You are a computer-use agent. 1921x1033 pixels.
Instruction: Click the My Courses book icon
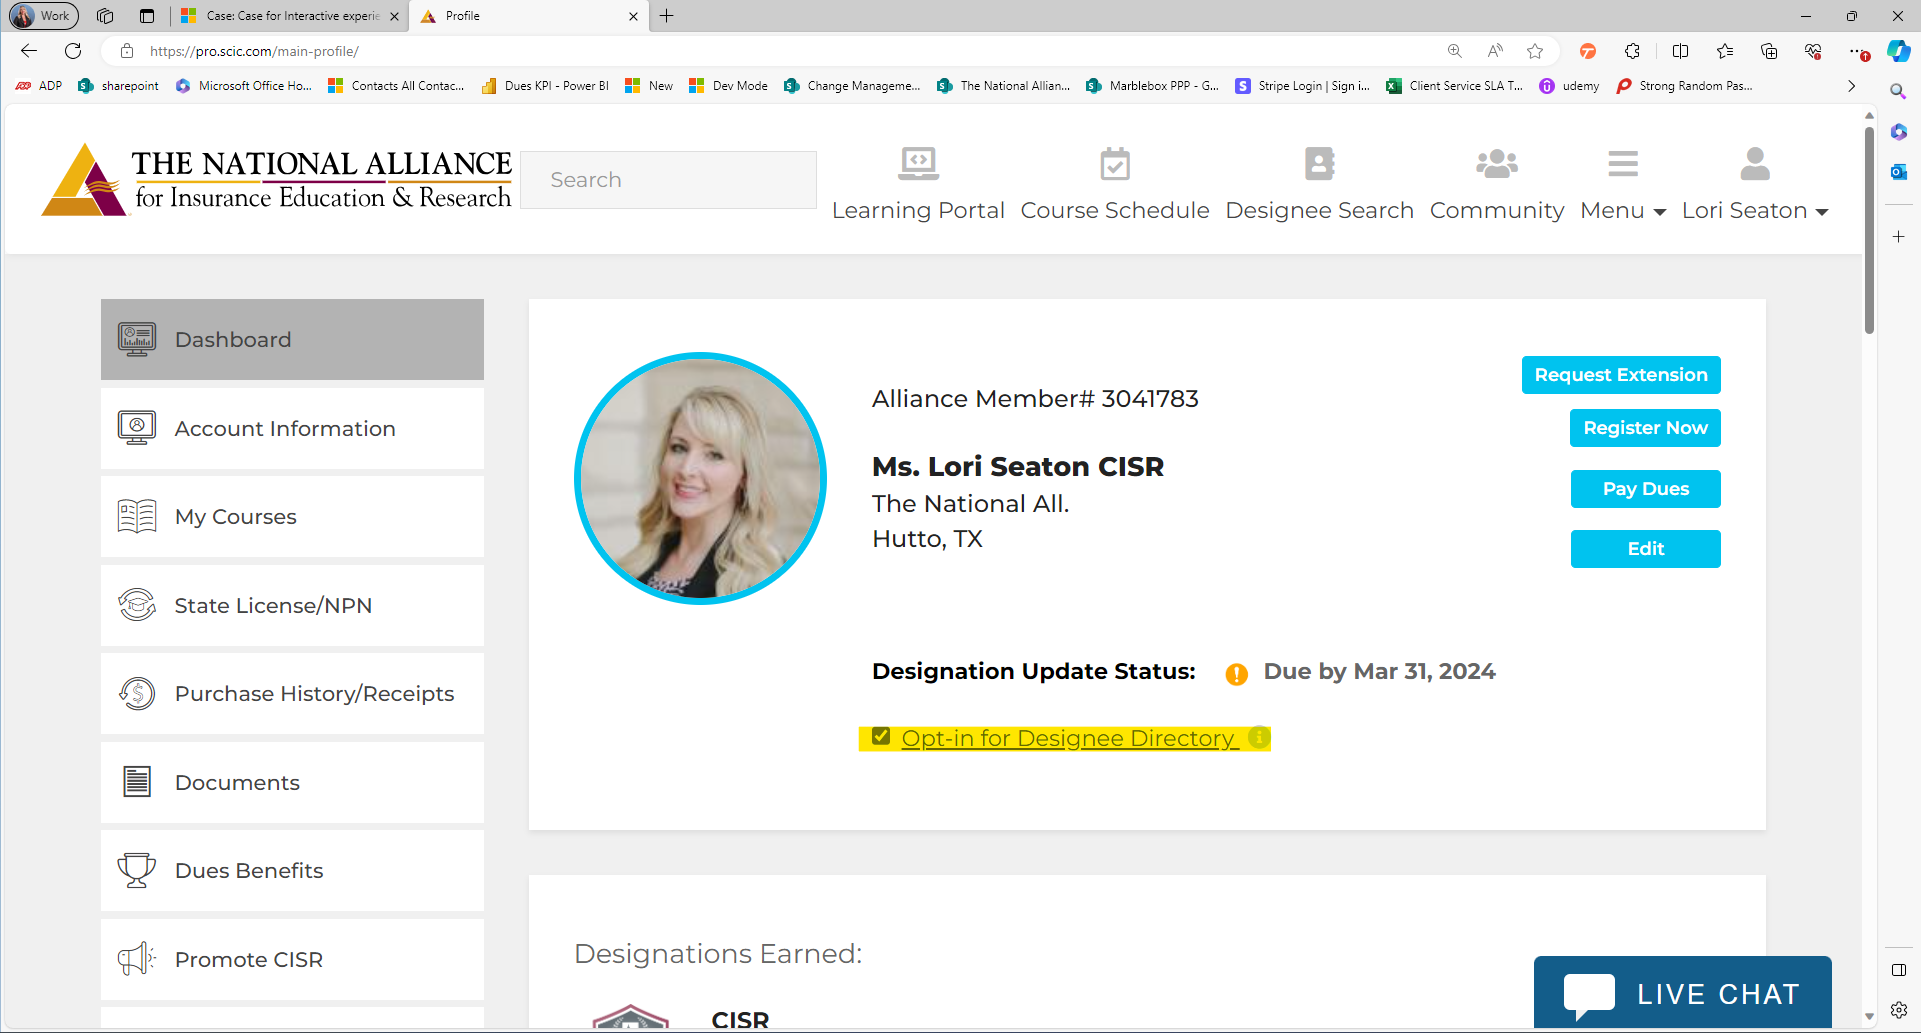click(x=137, y=516)
